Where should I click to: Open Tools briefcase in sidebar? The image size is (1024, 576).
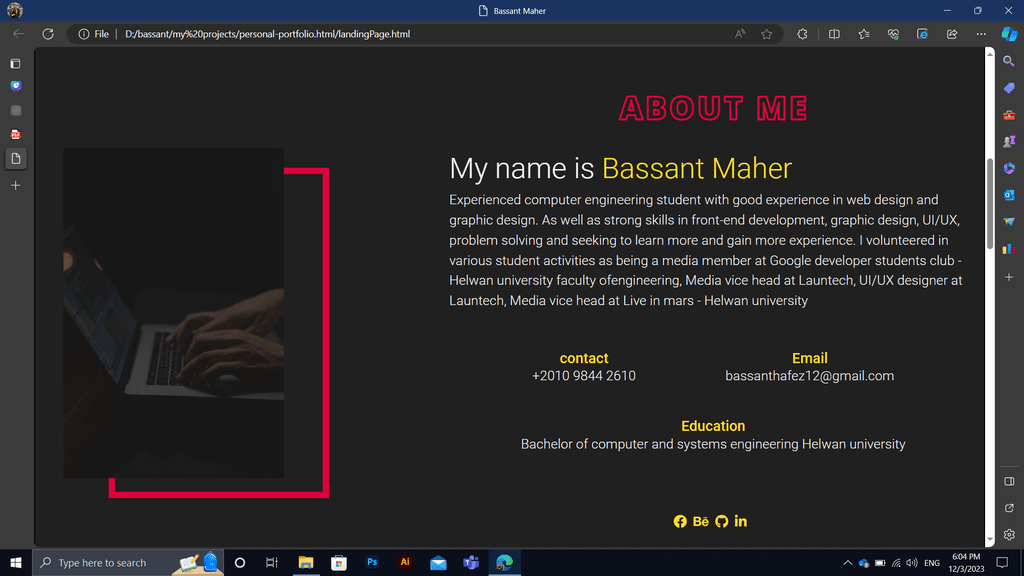pos(1009,115)
